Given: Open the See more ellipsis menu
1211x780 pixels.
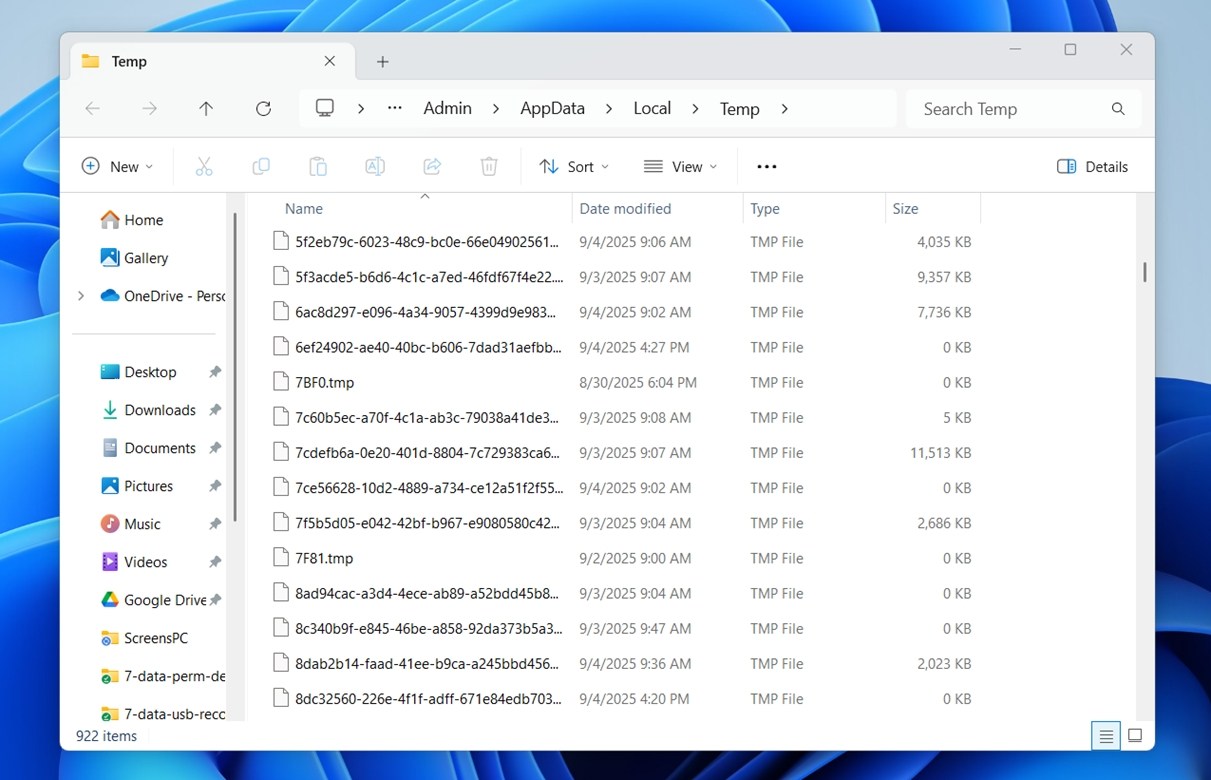Looking at the screenshot, I should [x=766, y=166].
